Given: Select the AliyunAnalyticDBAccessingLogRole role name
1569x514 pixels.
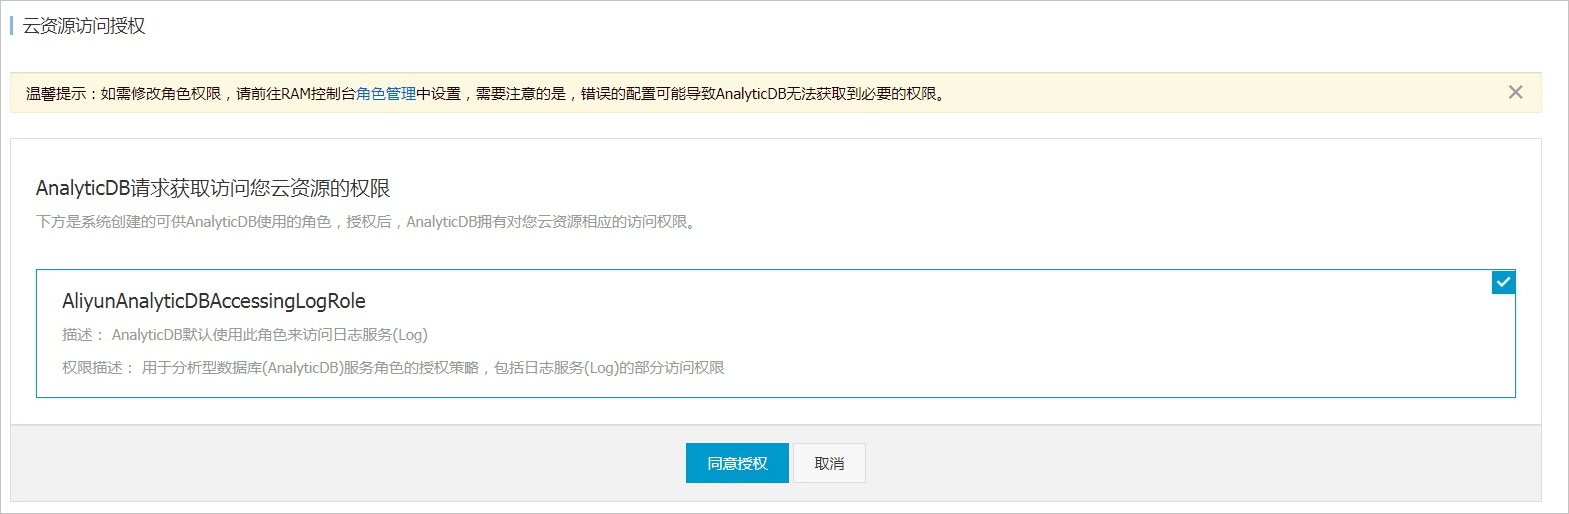Looking at the screenshot, I should tap(214, 301).
